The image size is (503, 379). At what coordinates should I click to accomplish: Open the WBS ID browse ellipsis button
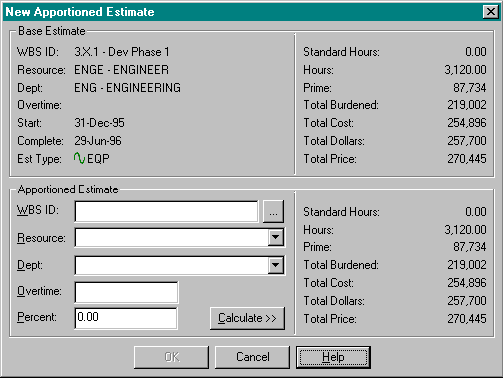(273, 211)
